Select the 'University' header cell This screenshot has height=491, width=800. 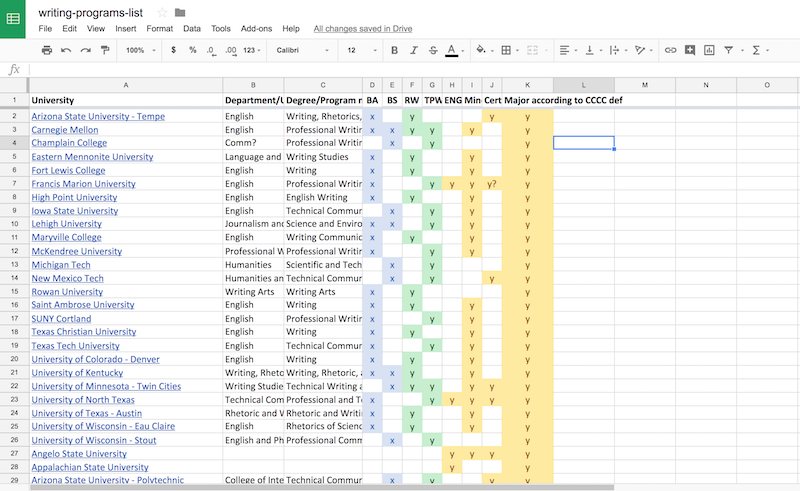[126, 101]
